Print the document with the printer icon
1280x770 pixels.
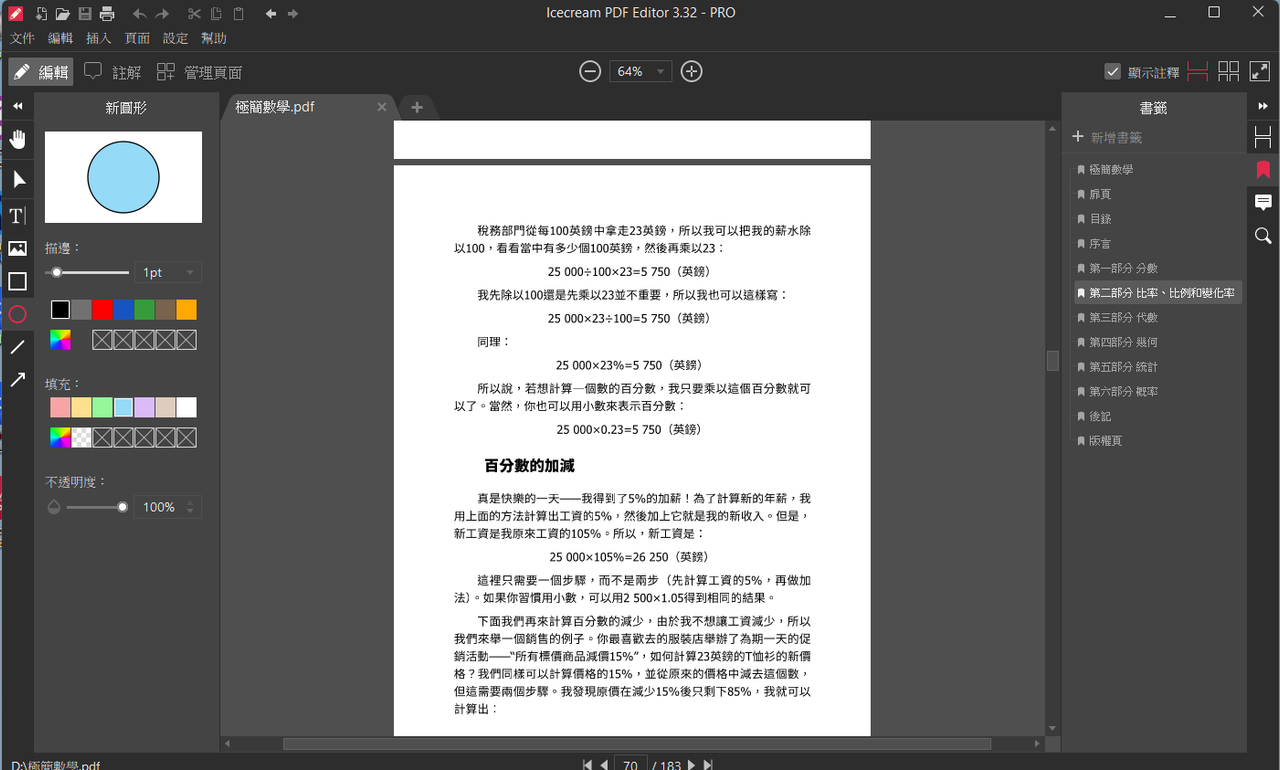(107, 14)
